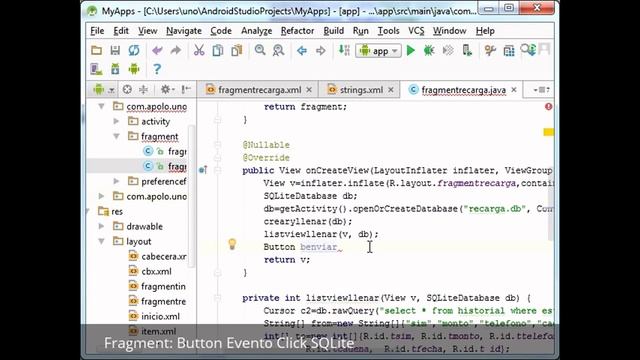Screen dimensions: 640x360
Task: Click the Scroll from Source target icon
Action: pos(127,89)
